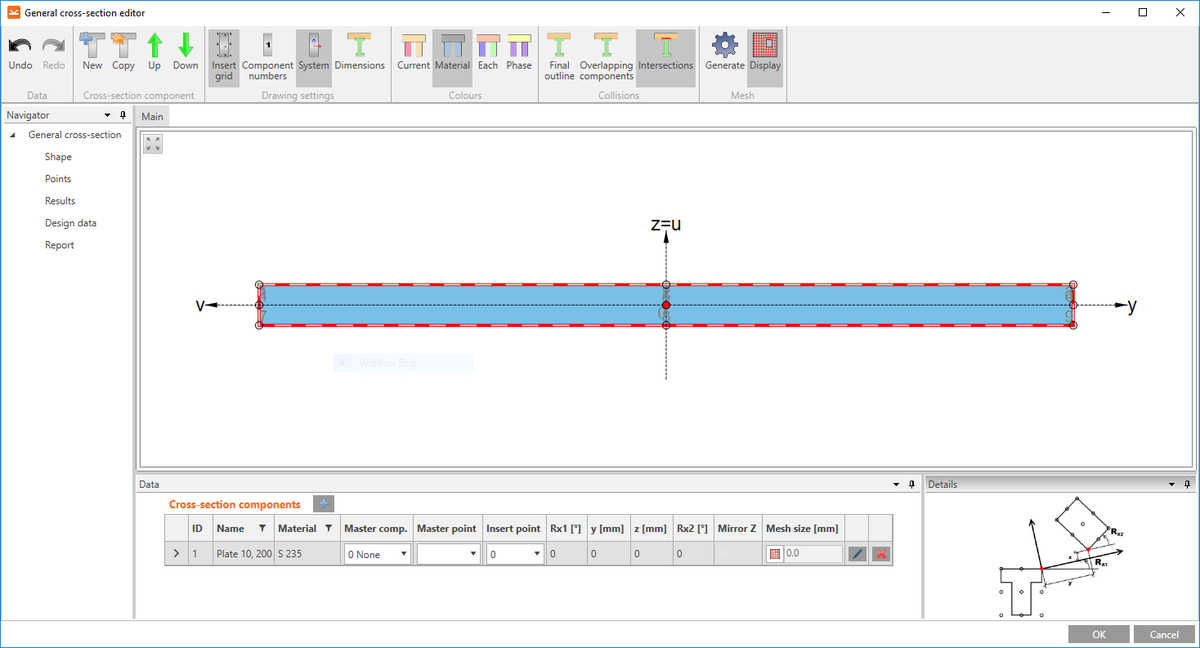Open the Points page in Navigator
The height and width of the screenshot is (648, 1200).
pyautogui.click(x=58, y=178)
